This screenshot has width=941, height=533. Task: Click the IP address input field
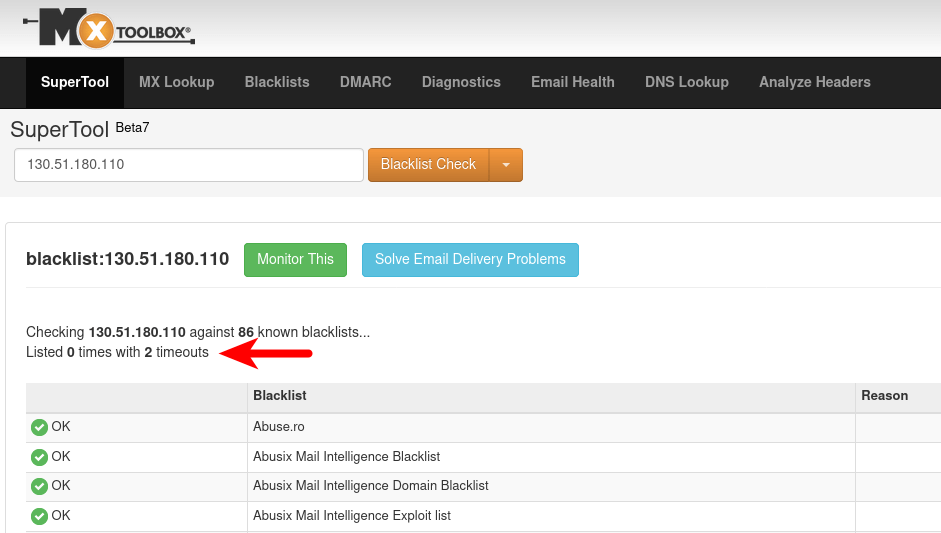[x=188, y=165]
